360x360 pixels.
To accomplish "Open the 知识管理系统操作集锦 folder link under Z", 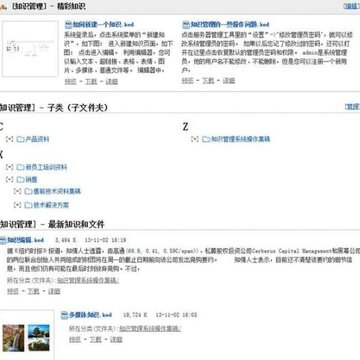I will click(241, 139).
